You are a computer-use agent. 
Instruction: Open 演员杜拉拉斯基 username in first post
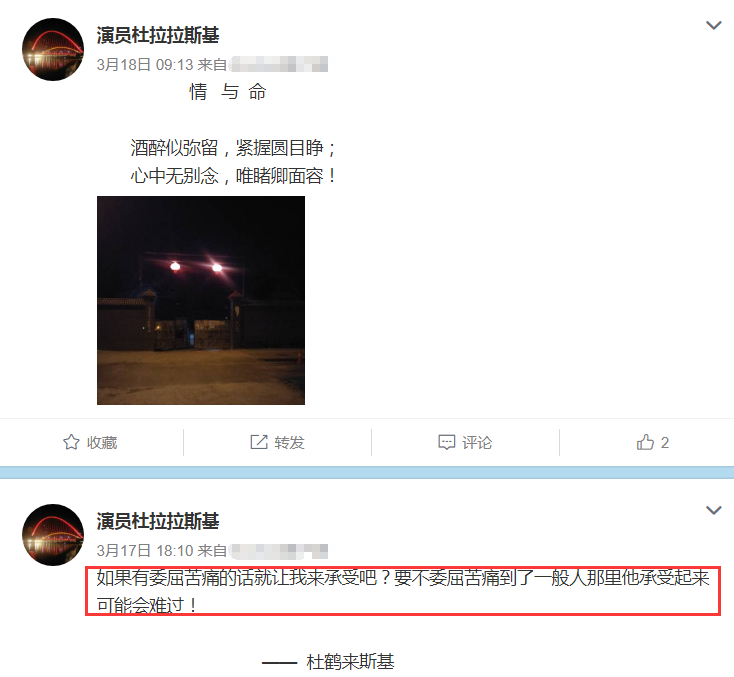coord(158,35)
